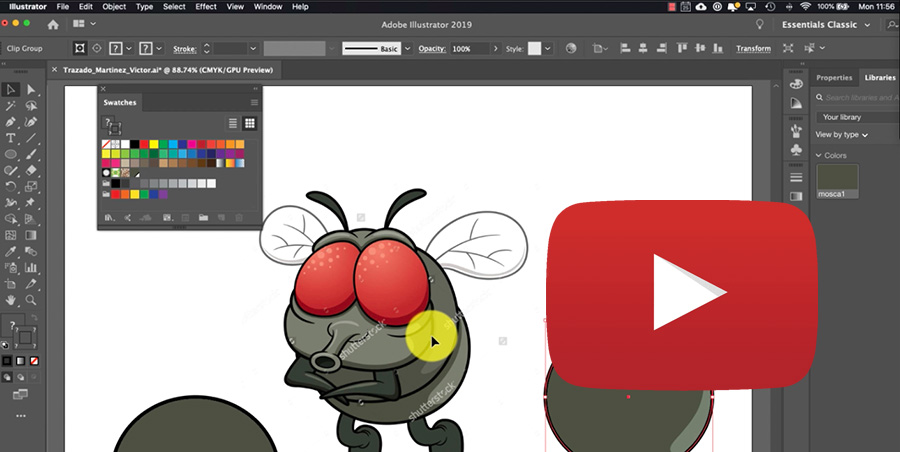Pick the Eraser tool
900x452 pixels.
point(31,170)
